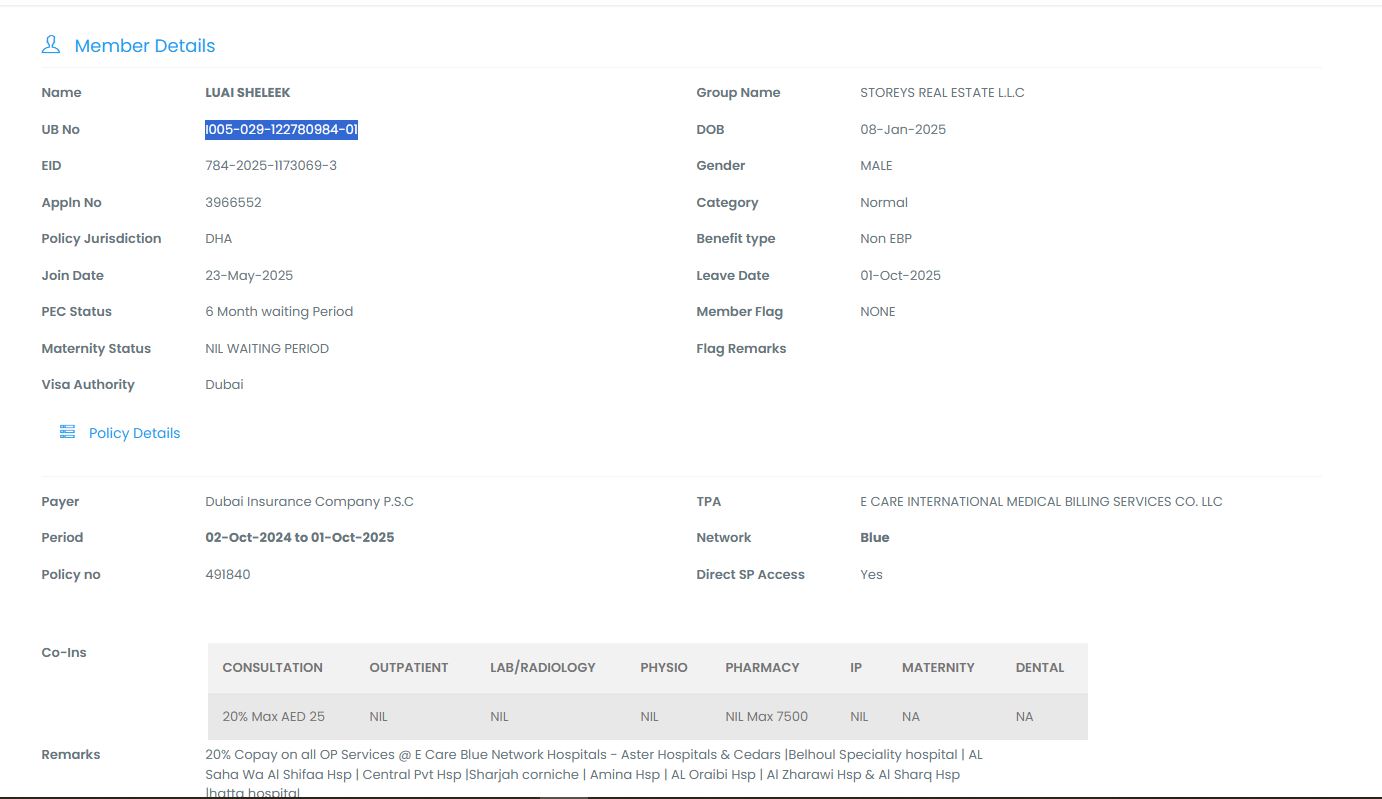Open the Policy Details section link
The width and height of the screenshot is (1382, 799).
pos(134,433)
